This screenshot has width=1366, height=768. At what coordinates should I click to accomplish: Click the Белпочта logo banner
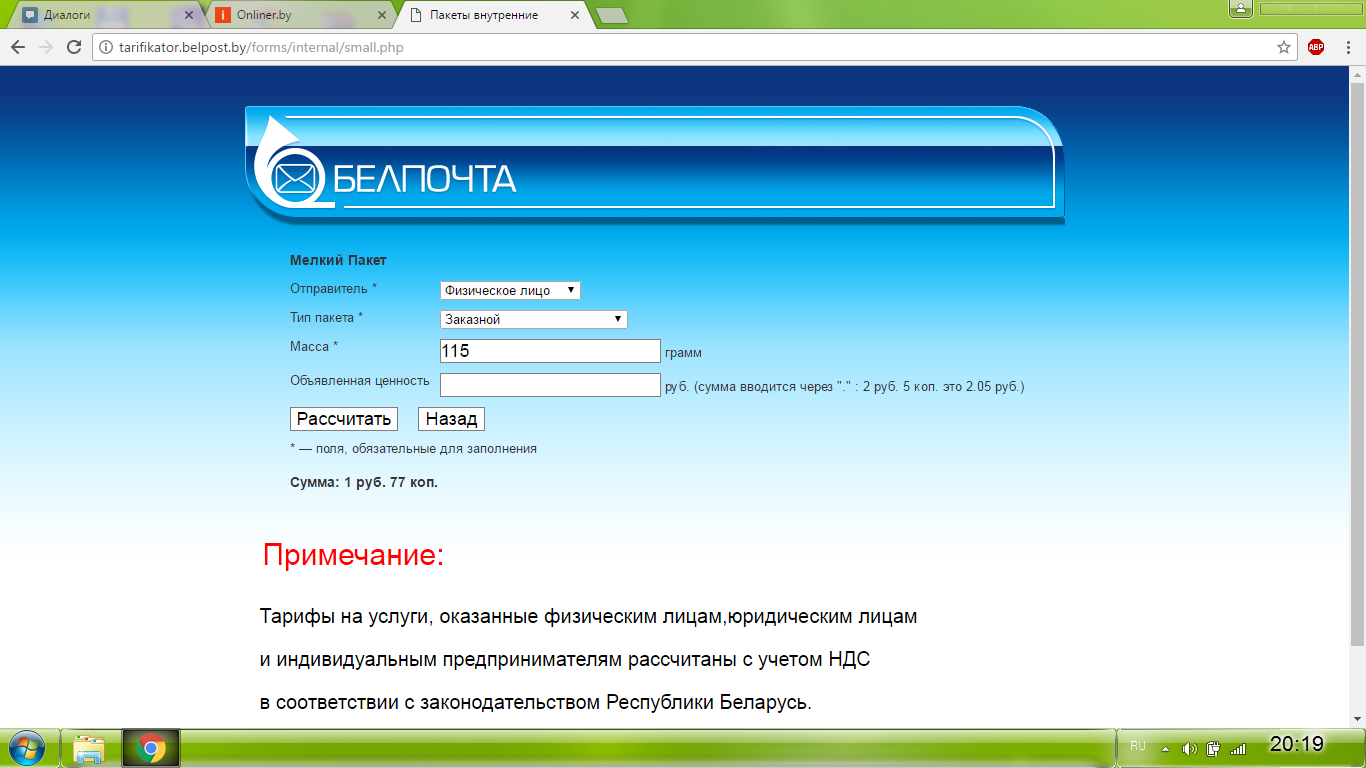[654, 165]
